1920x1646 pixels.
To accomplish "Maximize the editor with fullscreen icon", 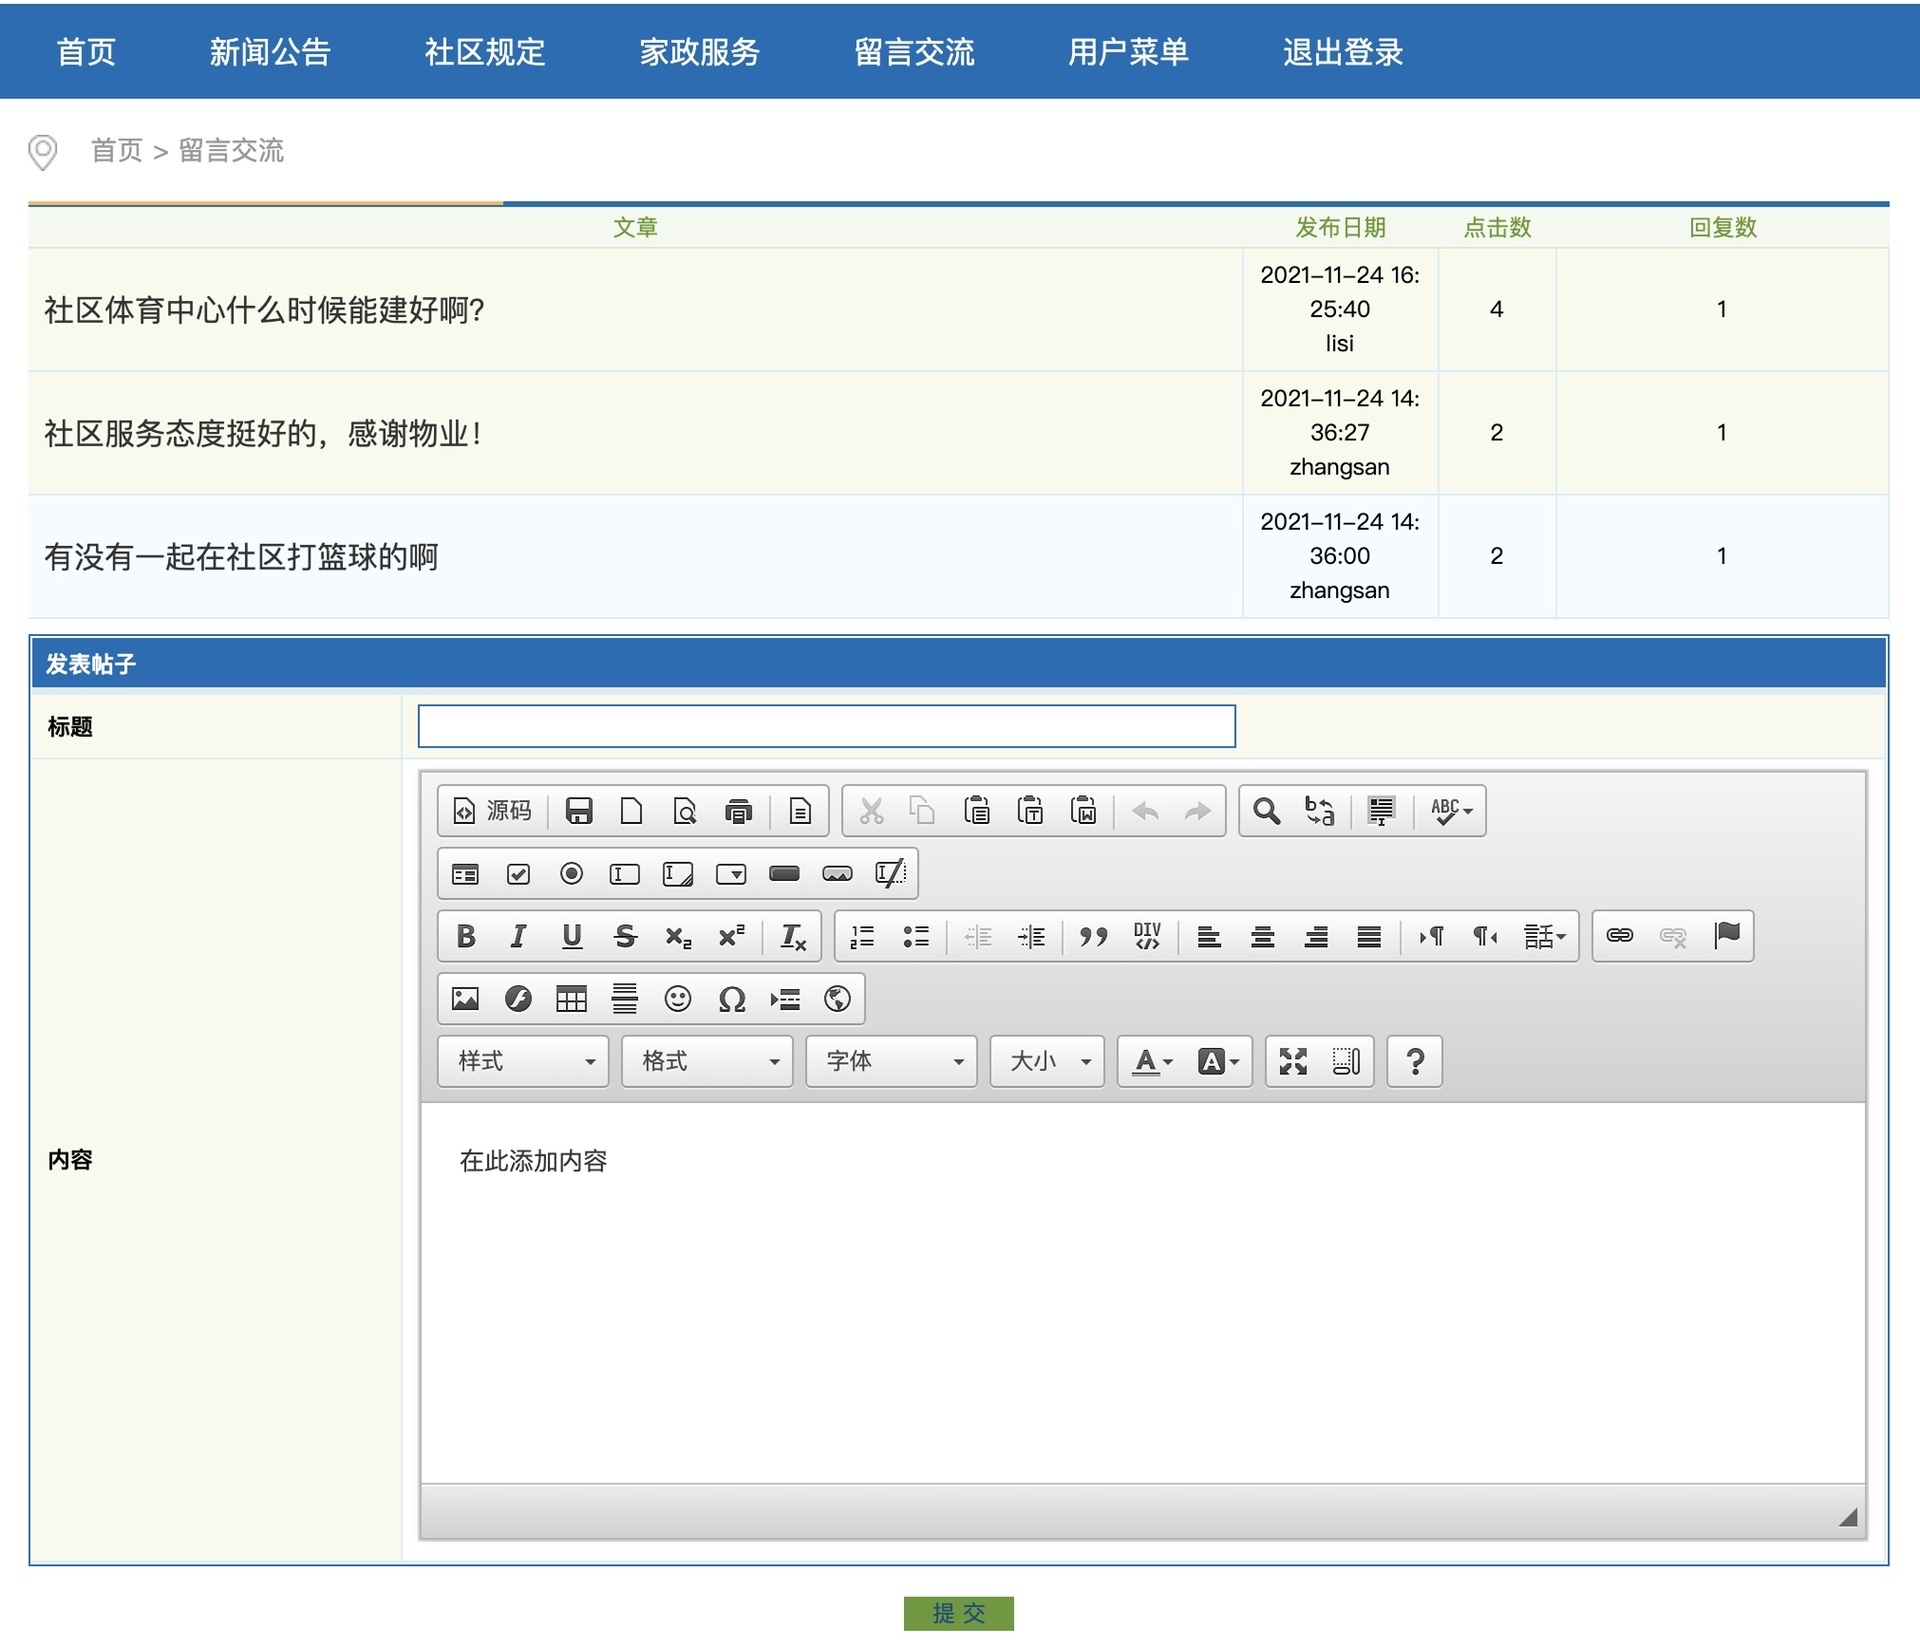I will 1293,1061.
